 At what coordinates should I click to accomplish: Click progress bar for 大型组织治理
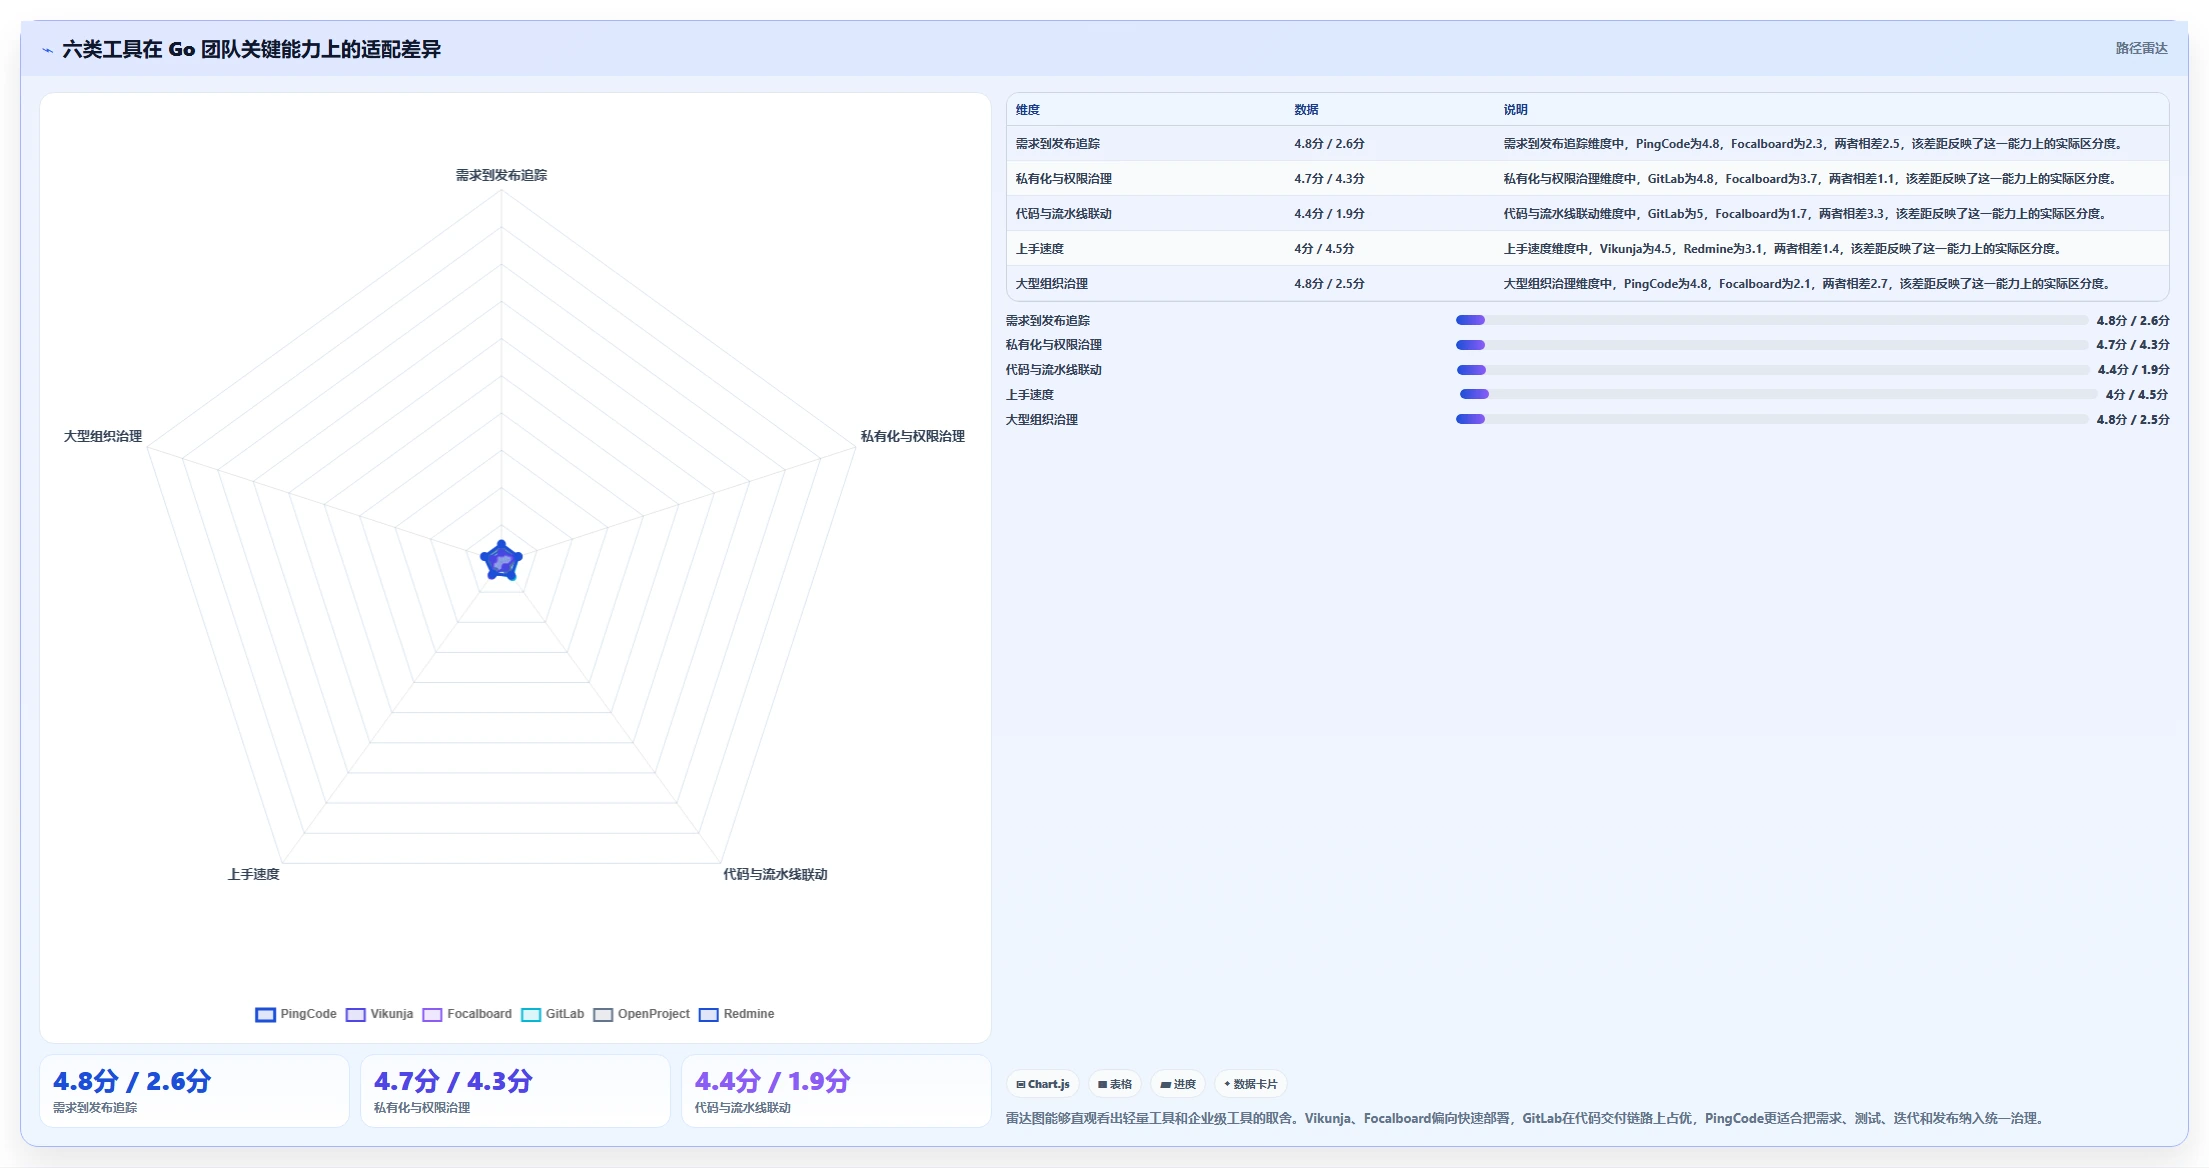[1771, 419]
